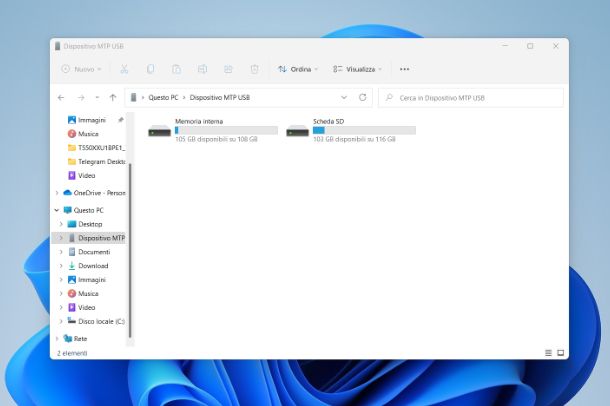Open the Visualizza view dropdown
Screen dimensions: 610x406
(x=357, y=69)
